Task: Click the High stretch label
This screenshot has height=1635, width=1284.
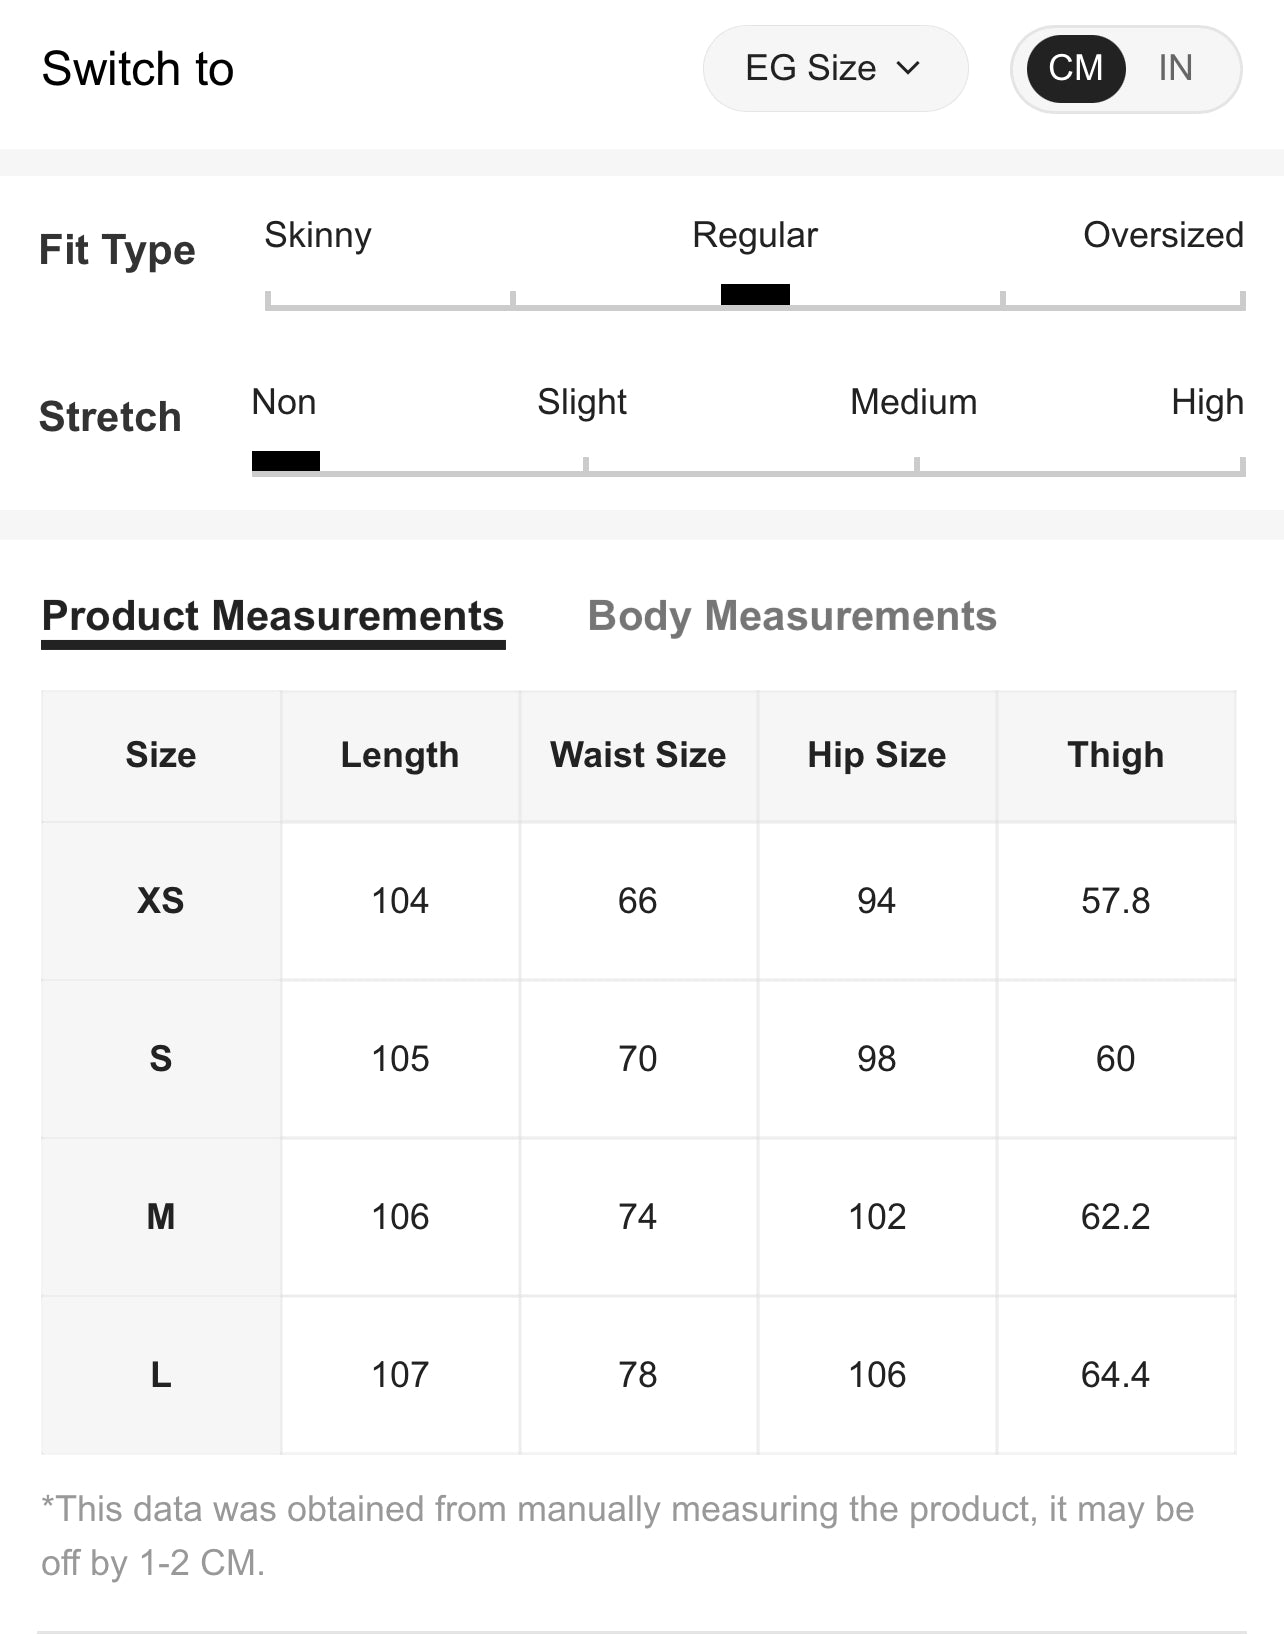Action: 1207,402
